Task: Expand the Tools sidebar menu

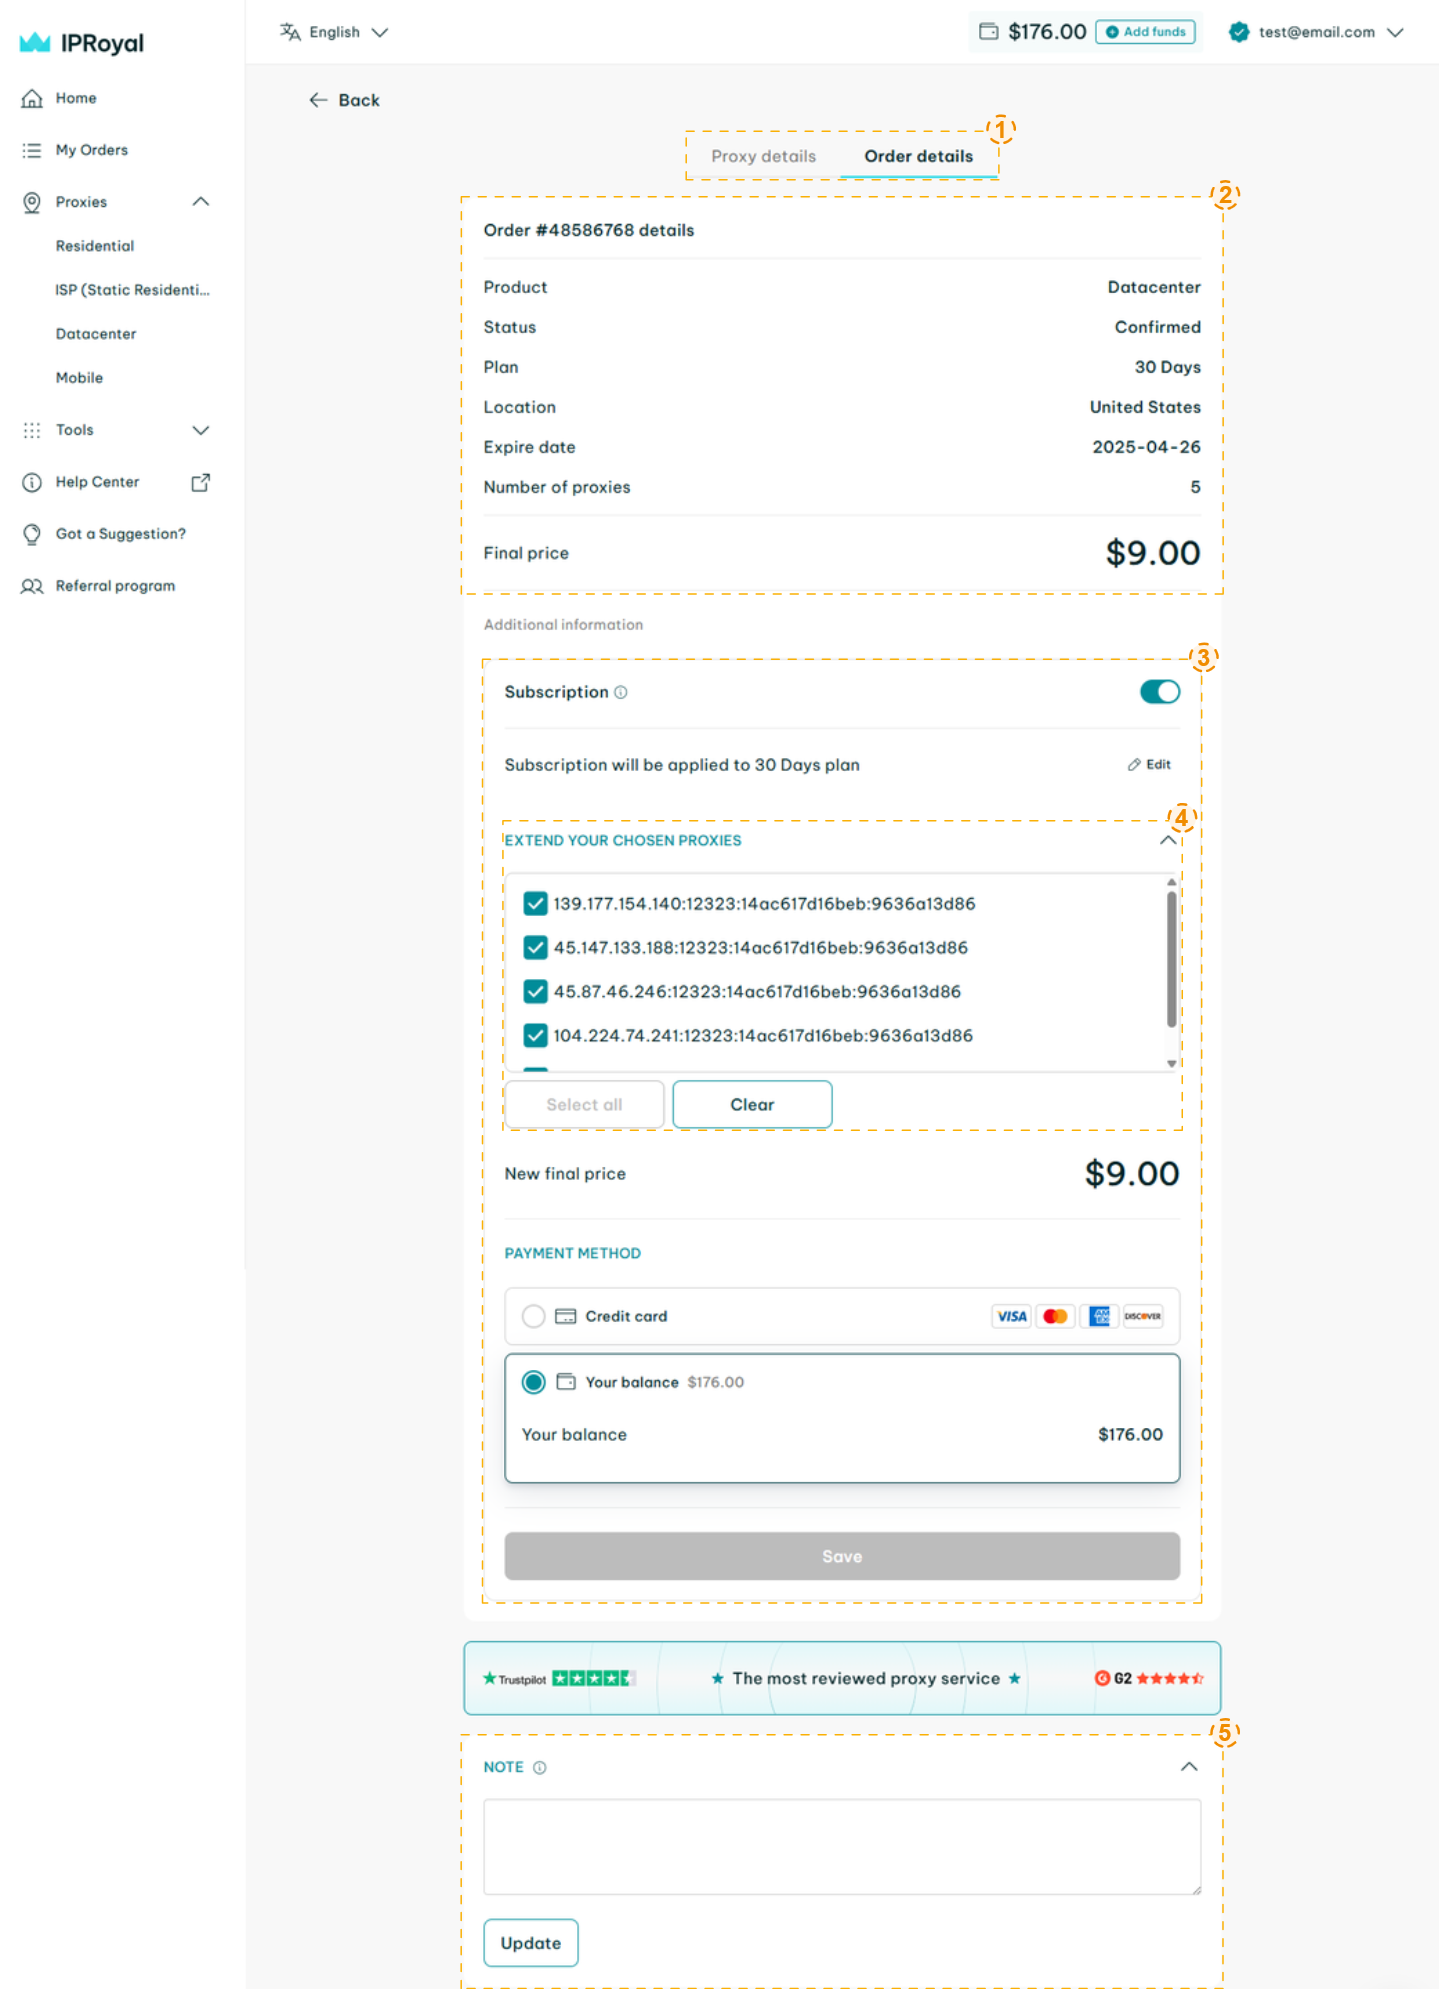Action: click(200, 430)
